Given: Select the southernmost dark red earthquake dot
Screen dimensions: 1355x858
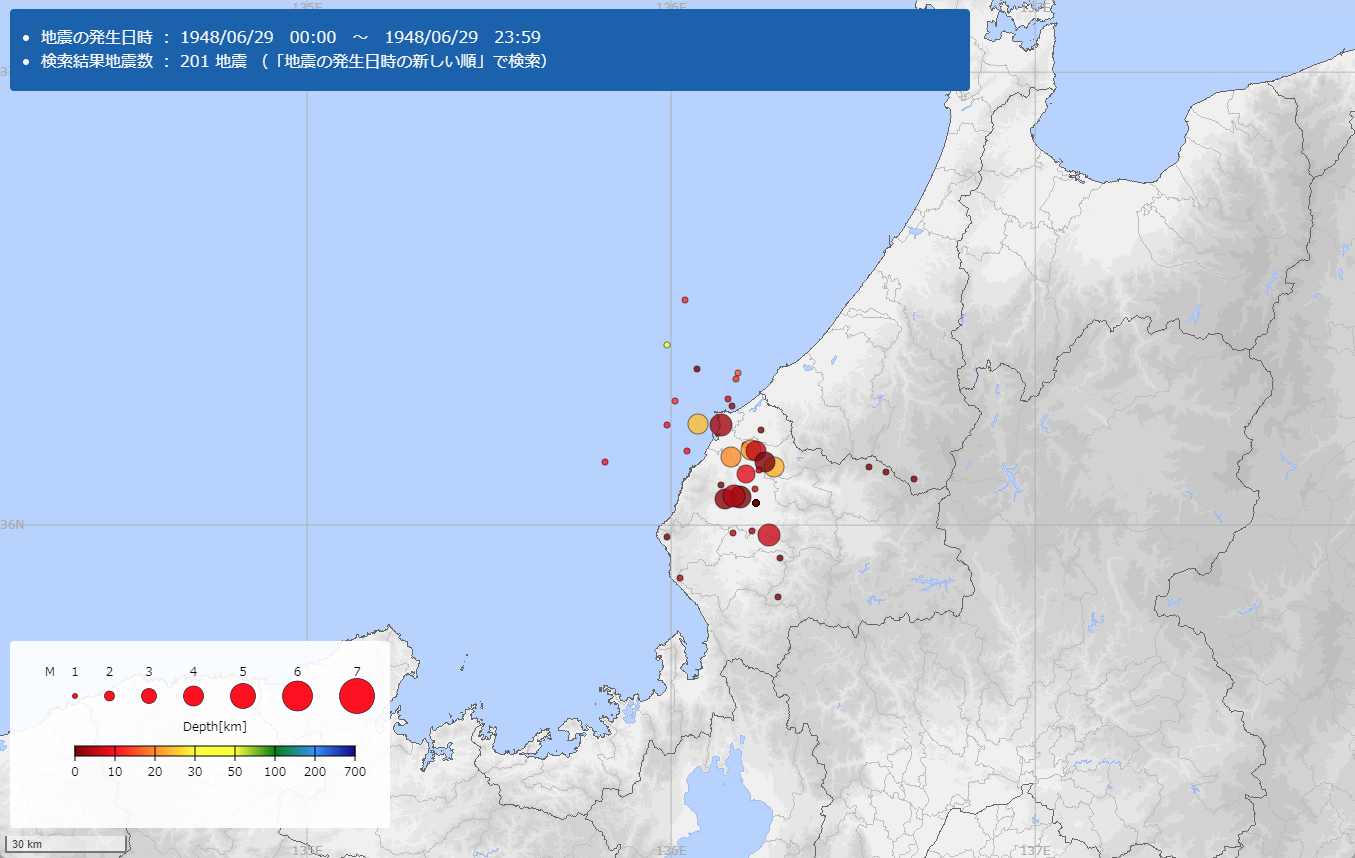Looking at the screenshot, I should click(778, 597).
